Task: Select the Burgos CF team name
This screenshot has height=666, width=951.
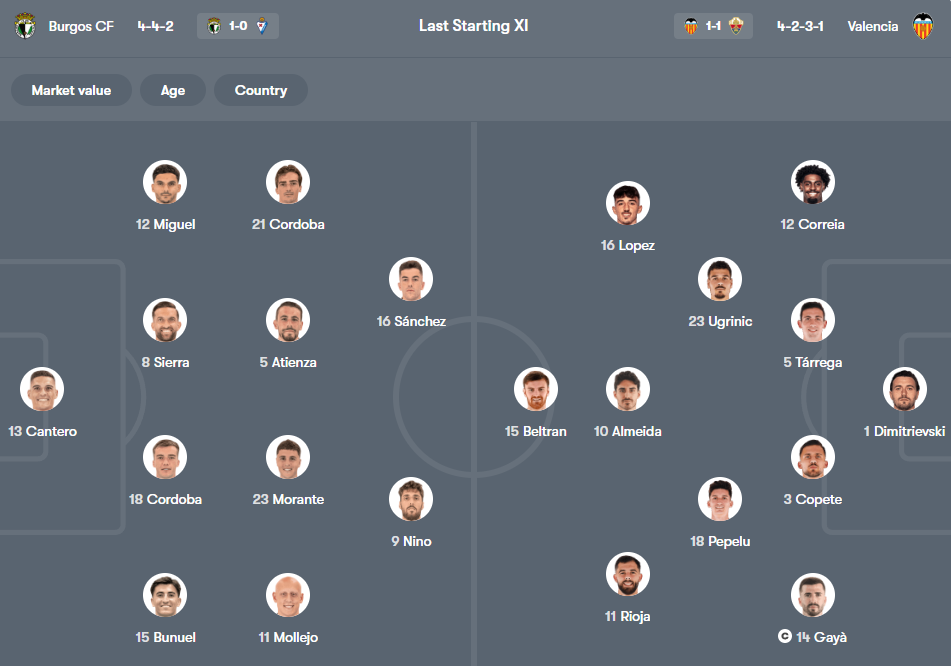Action: click(x=81, y=26)
